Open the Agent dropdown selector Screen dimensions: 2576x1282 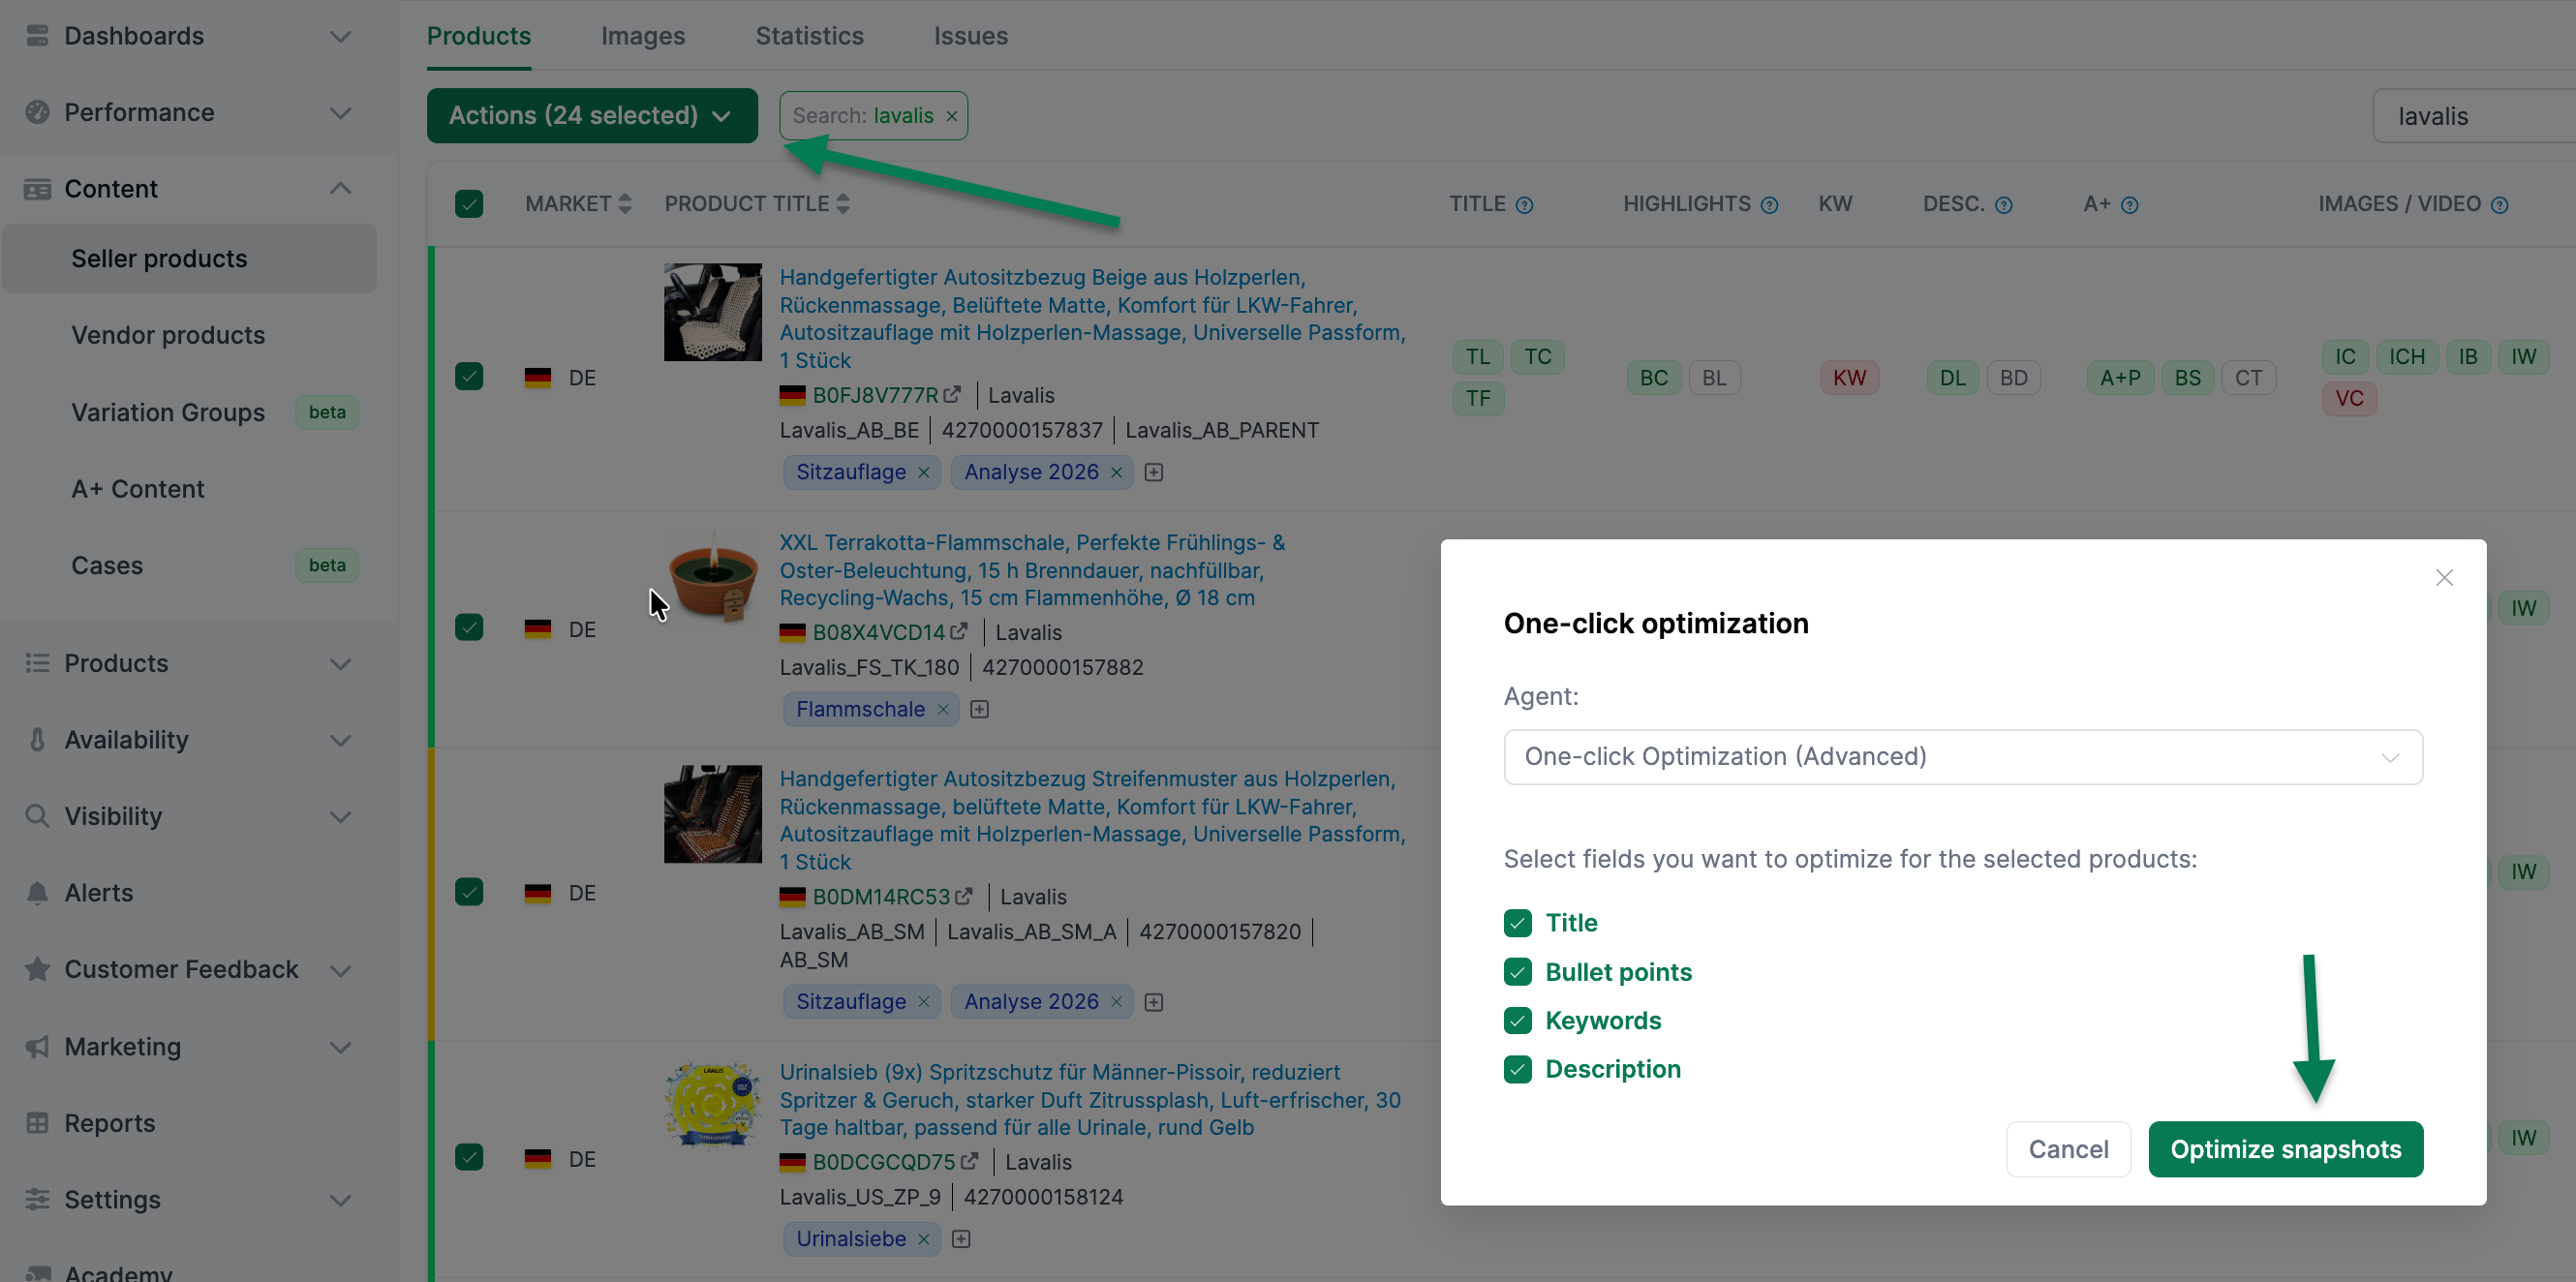[x=1962, y=756]
